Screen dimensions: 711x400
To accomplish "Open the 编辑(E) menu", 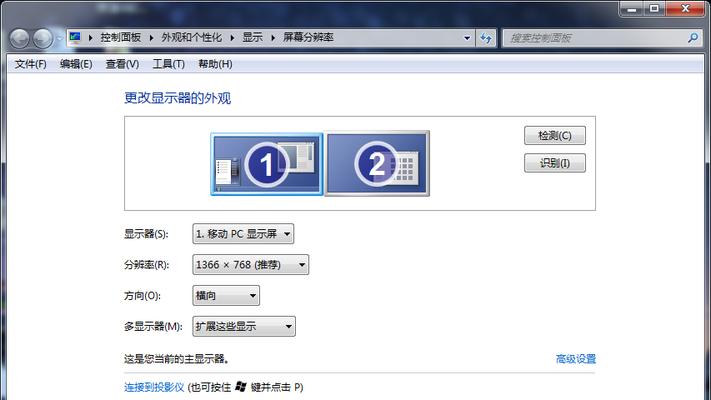I will (x=76, y=64).
